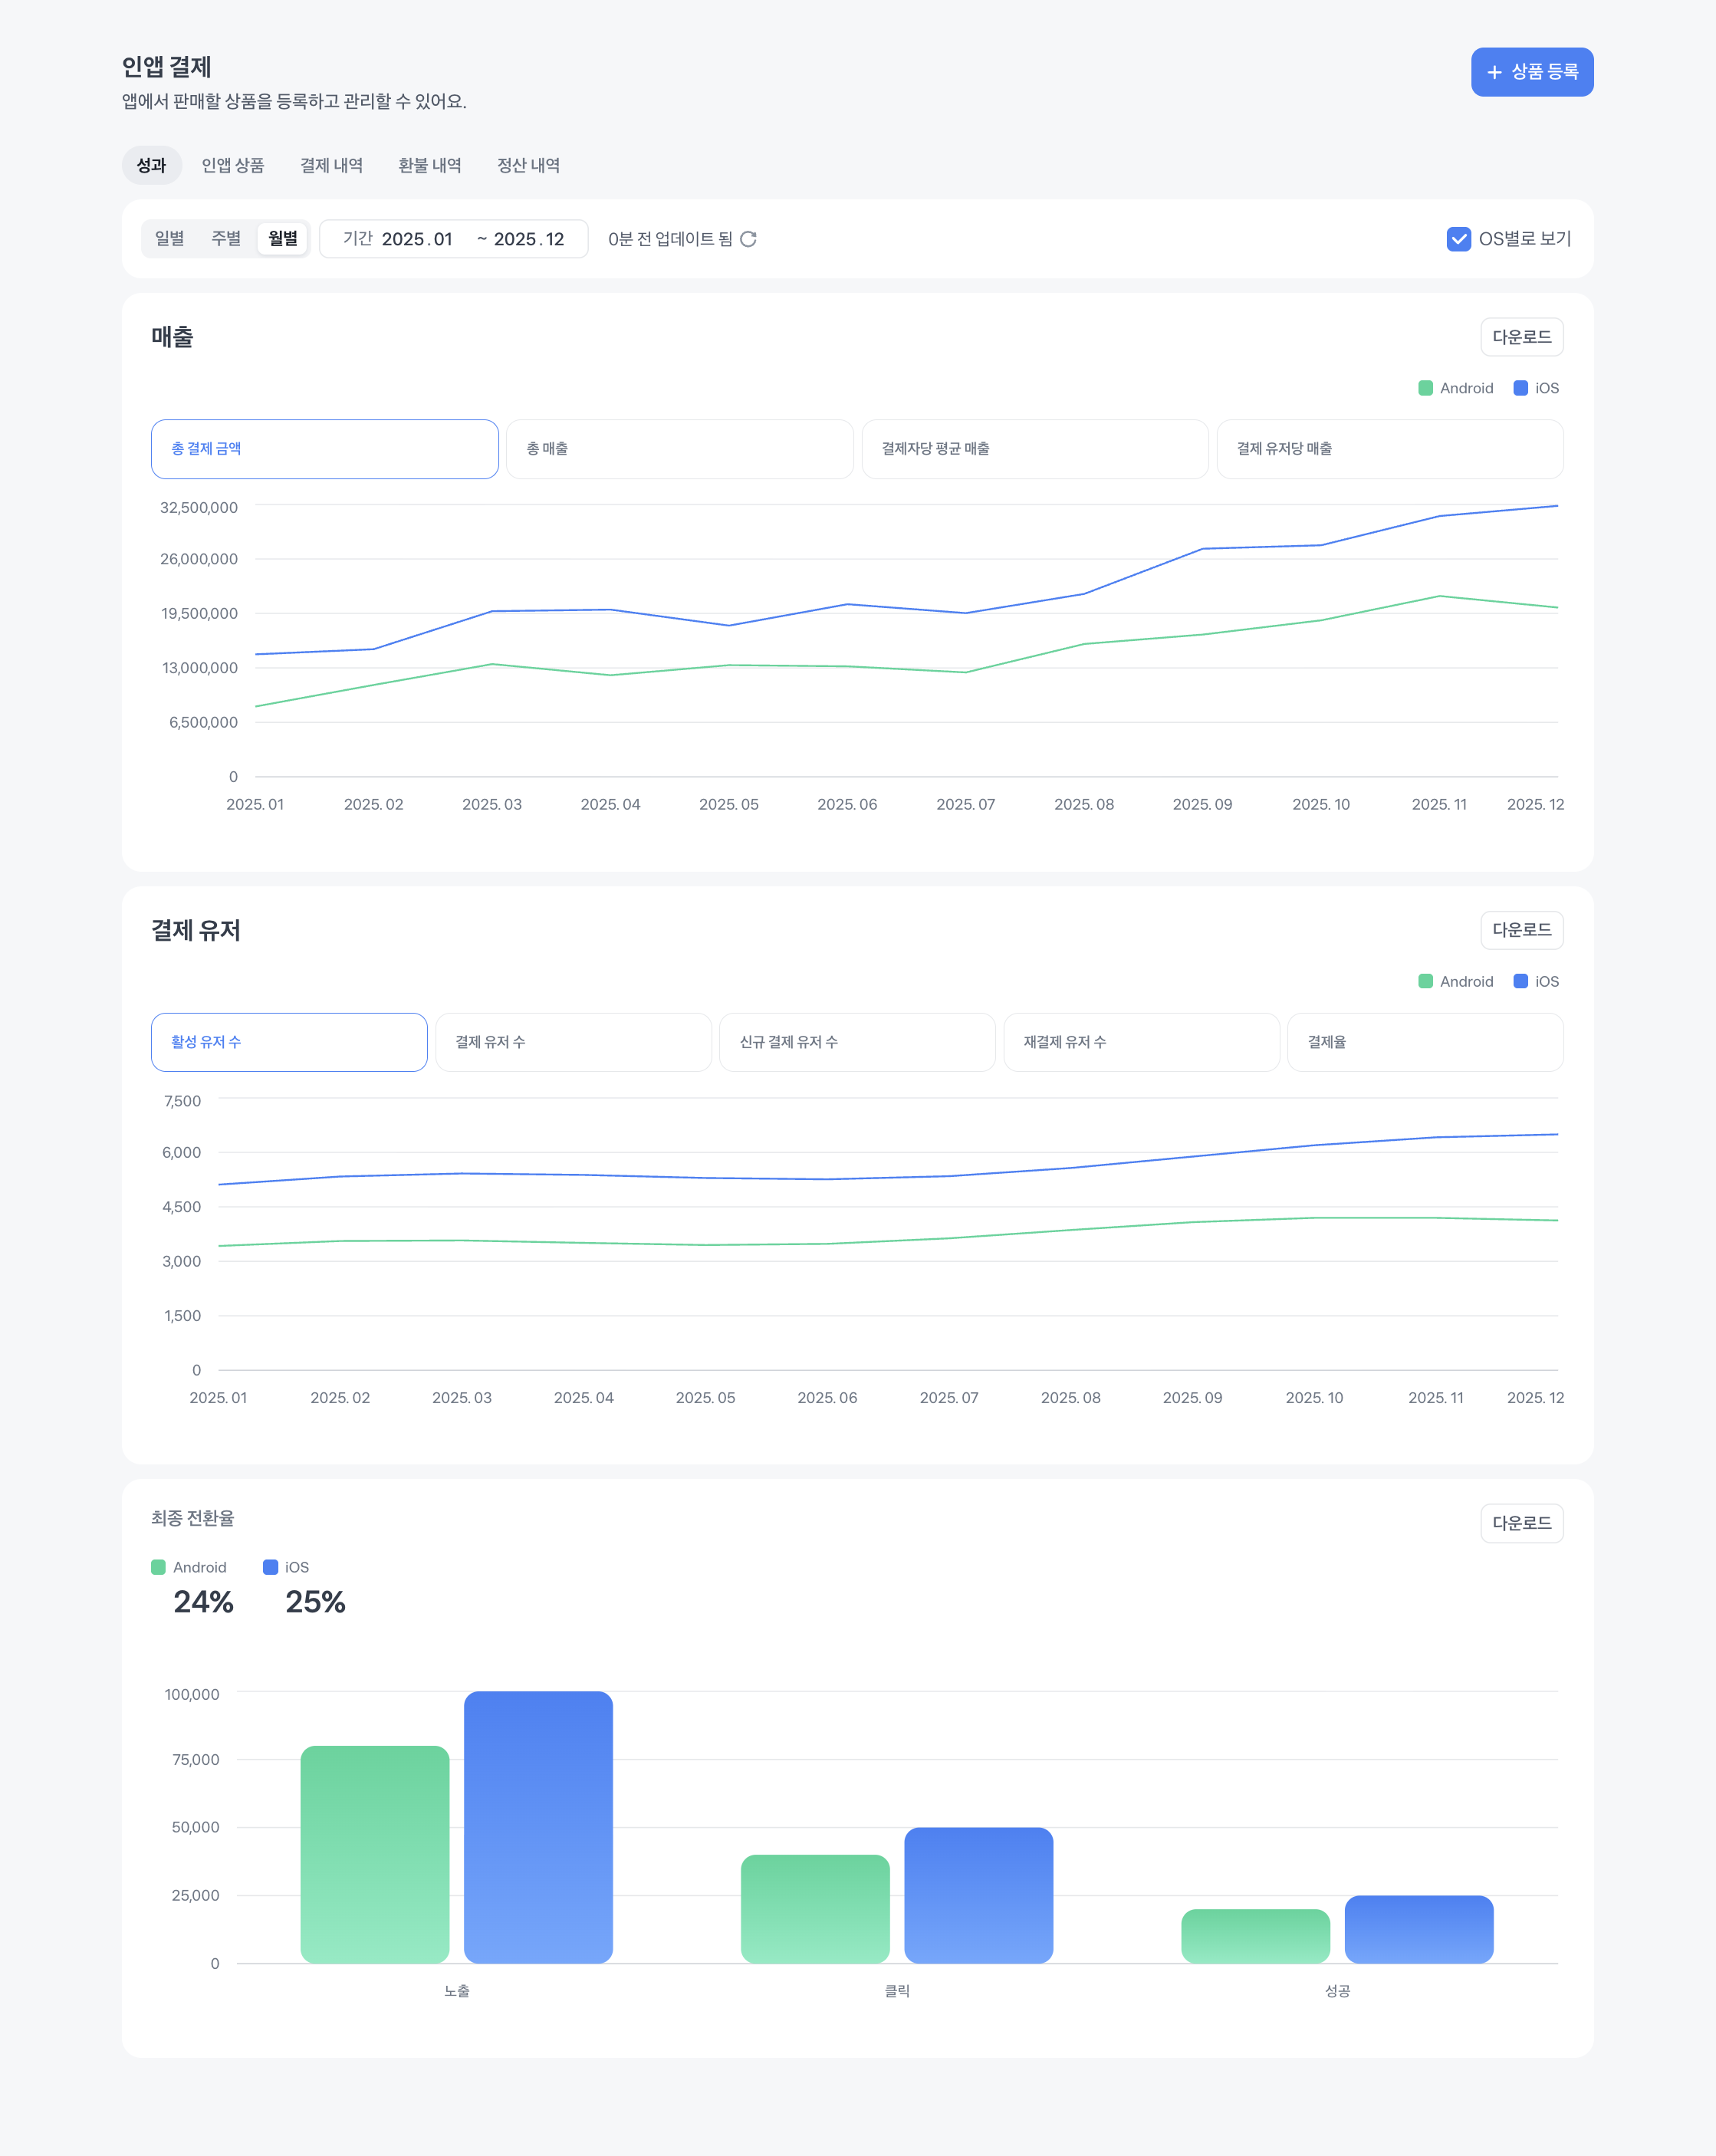Go to the 환불 내역 tab
1716x2156 pixels.
(430, 165)
